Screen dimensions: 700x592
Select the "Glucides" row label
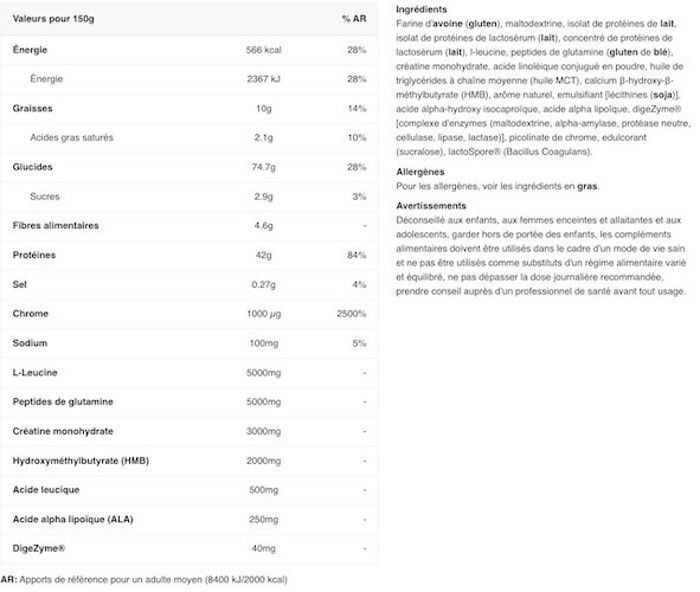tap(33, 166)
